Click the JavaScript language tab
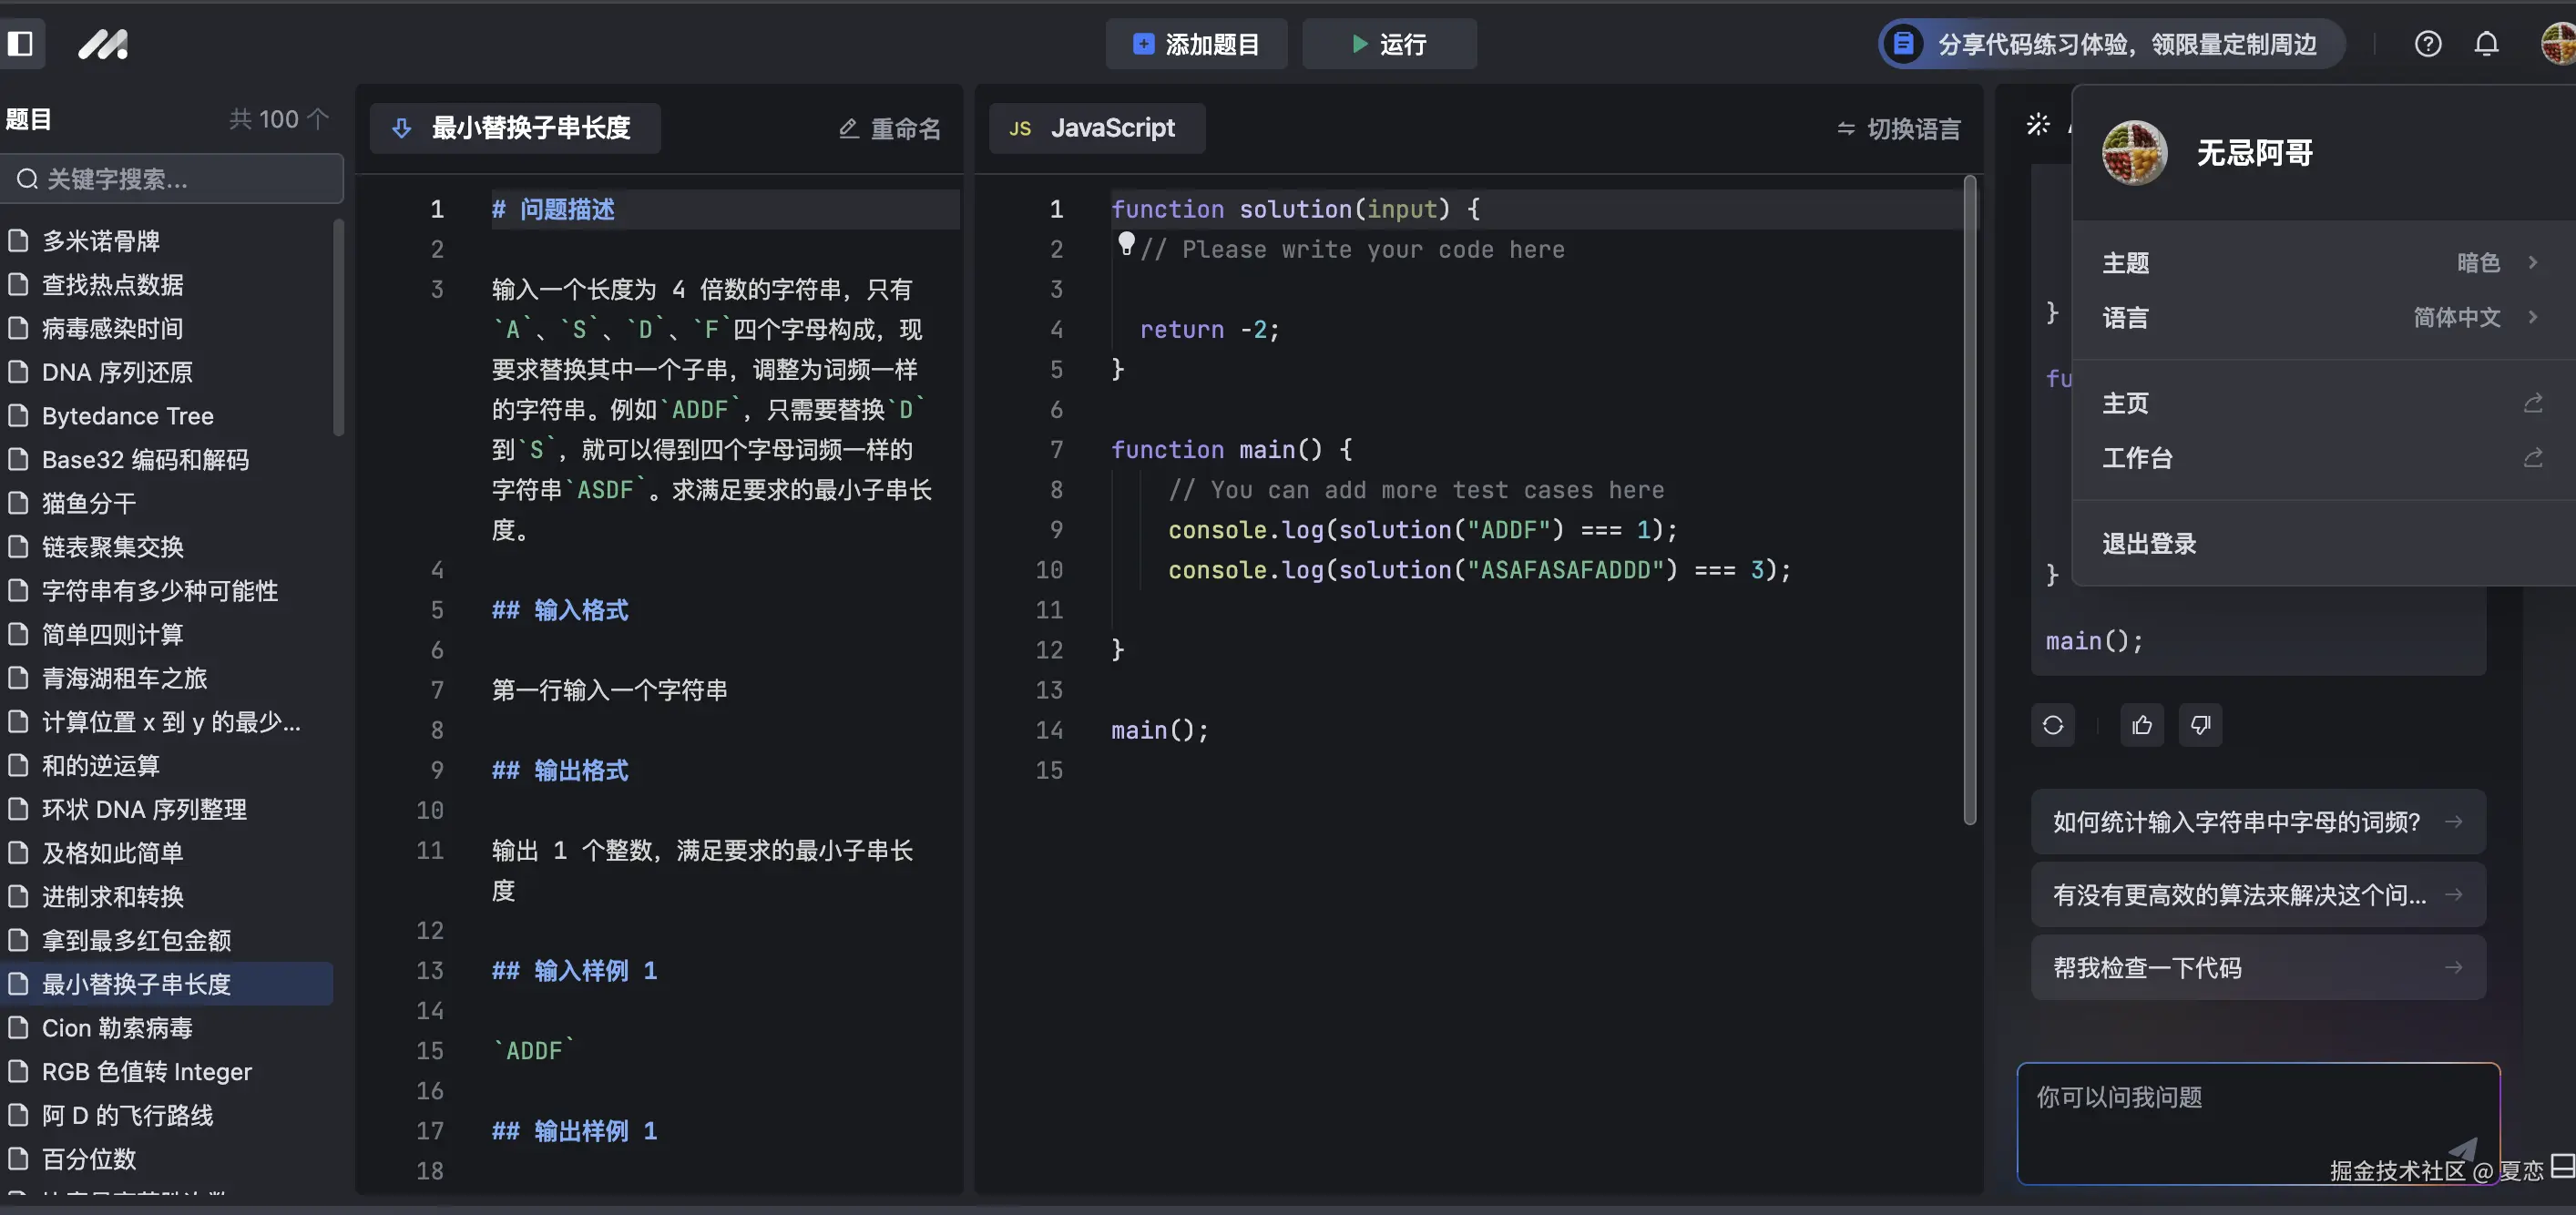The image size is (2576, 1215). 1096,128
